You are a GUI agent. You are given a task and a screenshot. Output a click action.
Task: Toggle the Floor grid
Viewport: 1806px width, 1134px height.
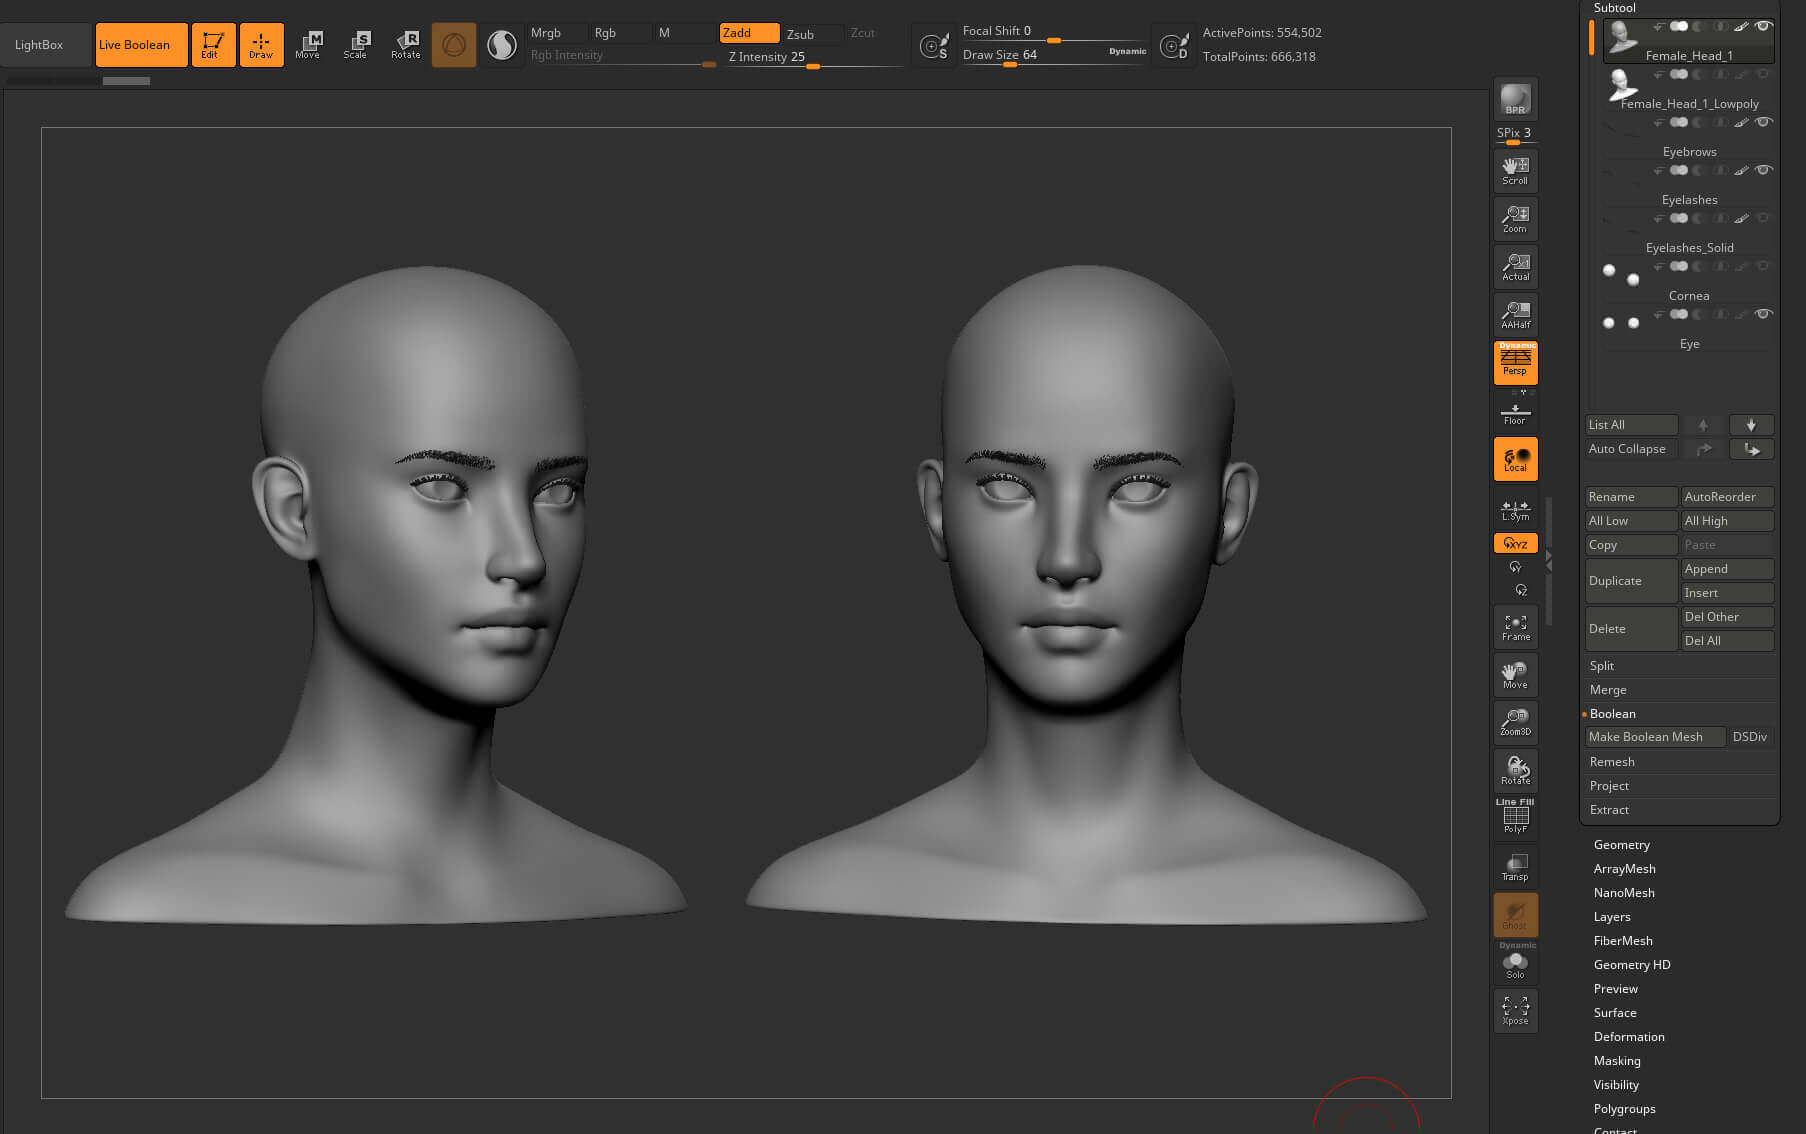[1515, 412]
